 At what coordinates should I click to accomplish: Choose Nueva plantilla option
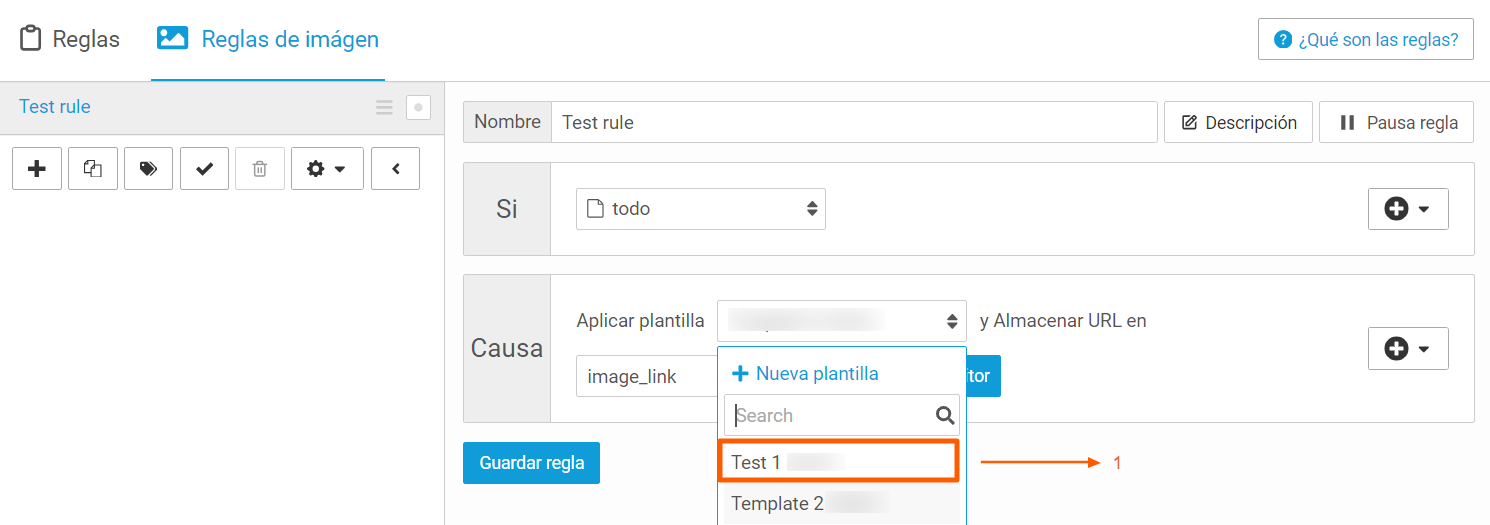[805, 373]
